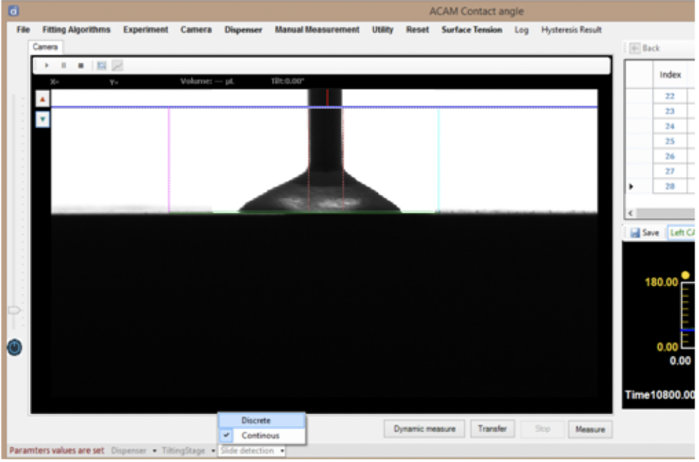Click the Save icon in results panel
699x462 pixels.
tap(644, 233)
